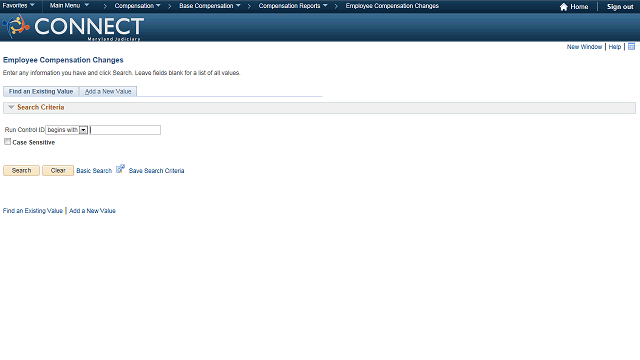Switch to Find an Existing Value tab
This screenshot has width=640, height=360.
point(41,91)
